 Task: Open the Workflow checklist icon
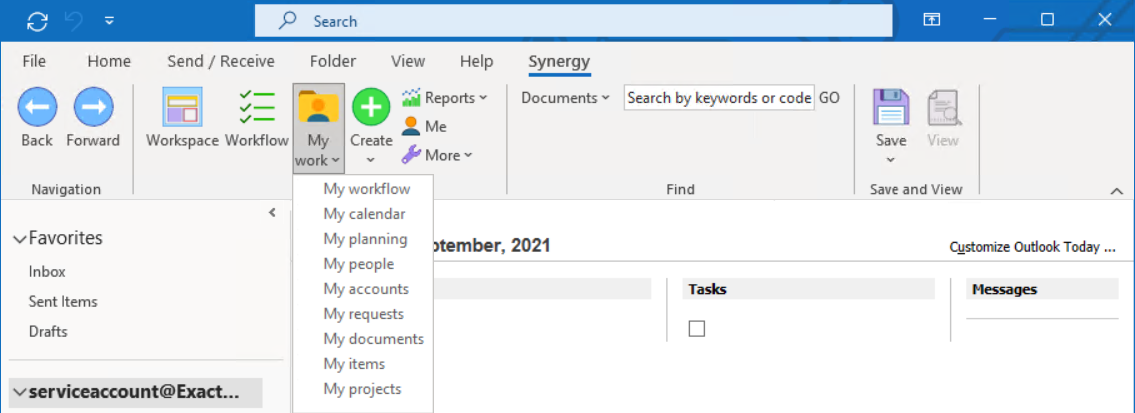tap(257, 108)
